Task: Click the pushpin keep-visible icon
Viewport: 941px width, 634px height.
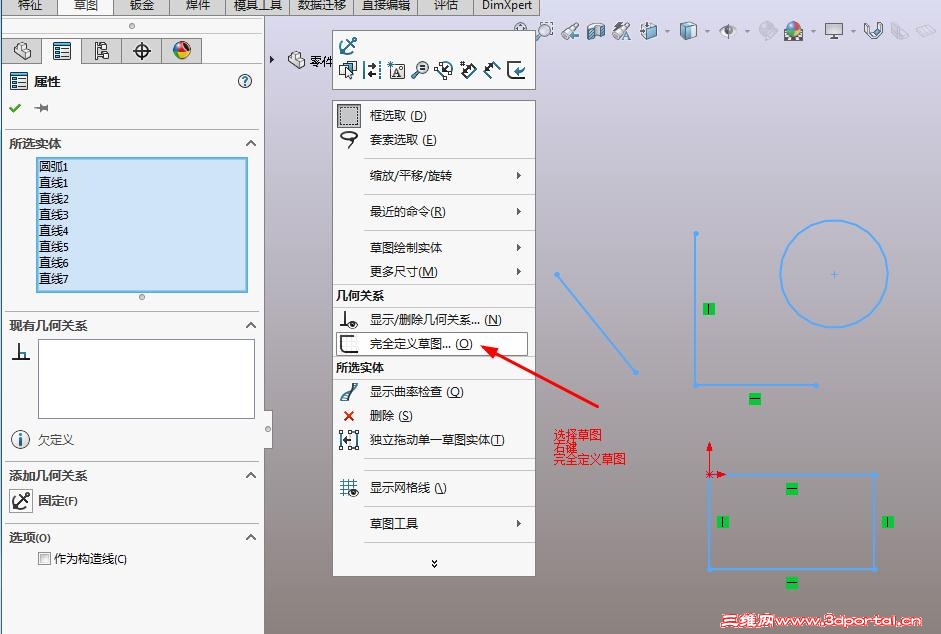Action: point(41,108)
